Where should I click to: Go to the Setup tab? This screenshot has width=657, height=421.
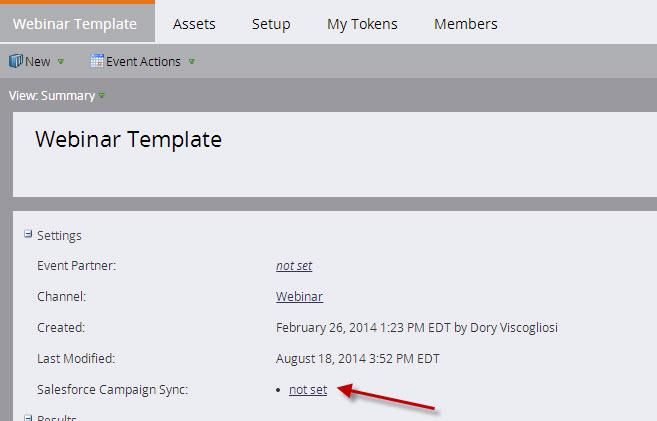(271, 23)
